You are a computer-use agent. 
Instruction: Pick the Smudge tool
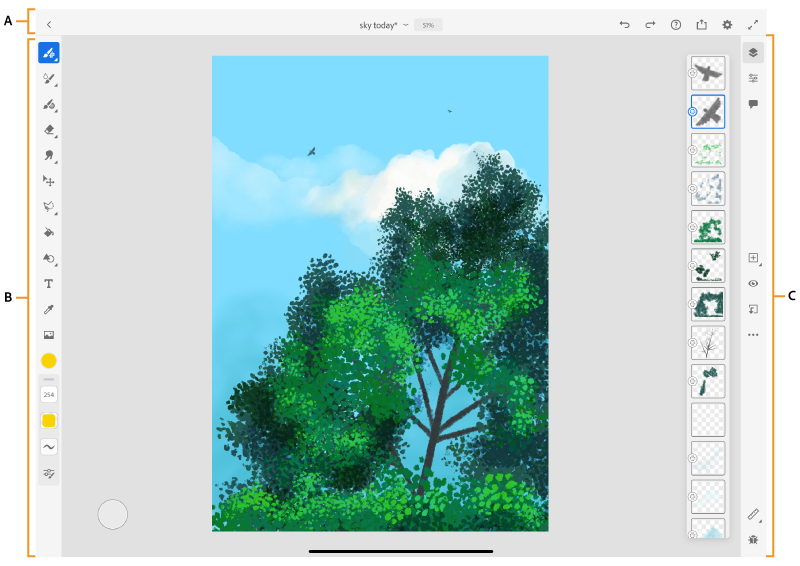pos(49,155)
